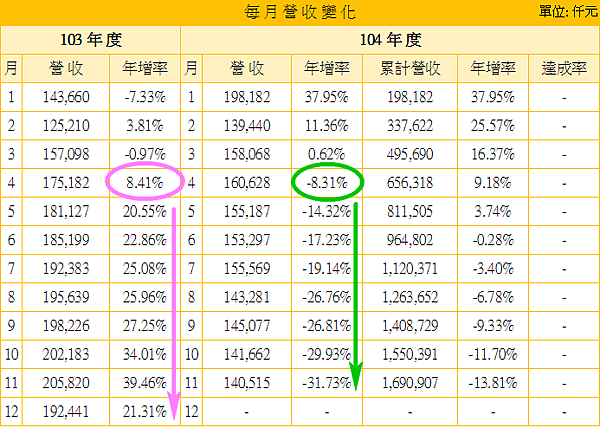Click the 205,820 revenue value

coord(66,383)
